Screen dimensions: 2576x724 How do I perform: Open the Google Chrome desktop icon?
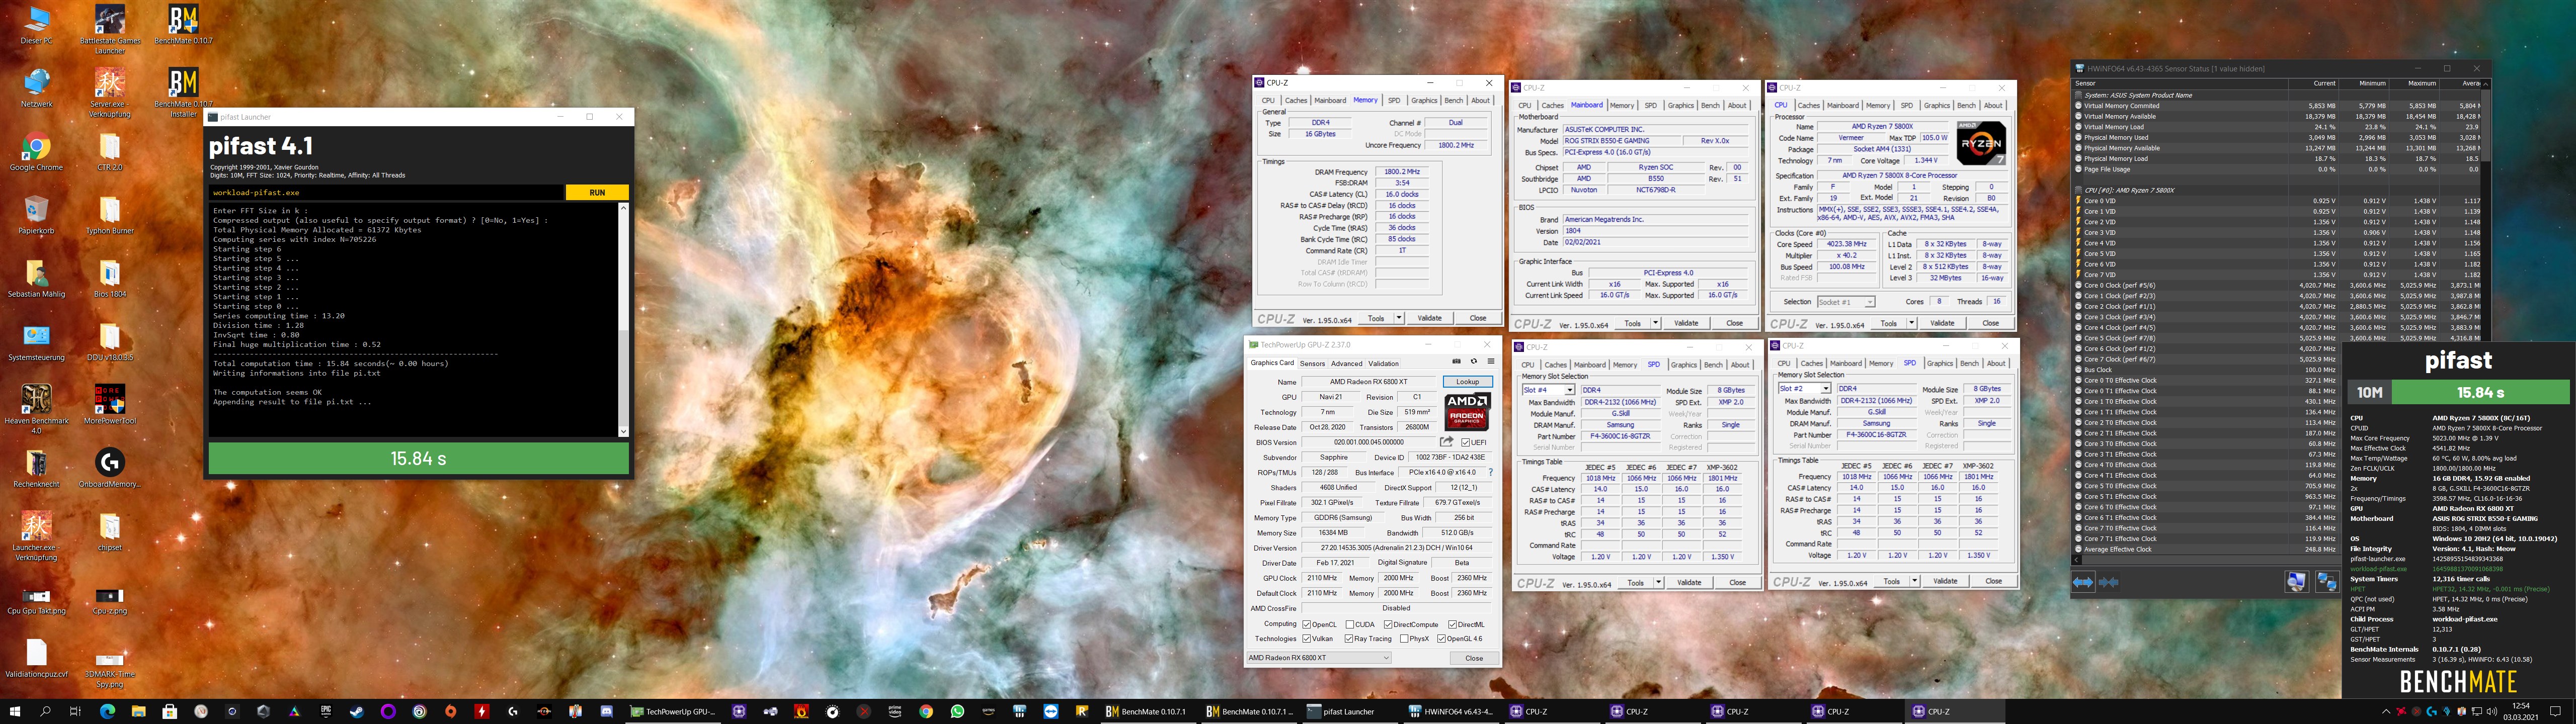37,151
